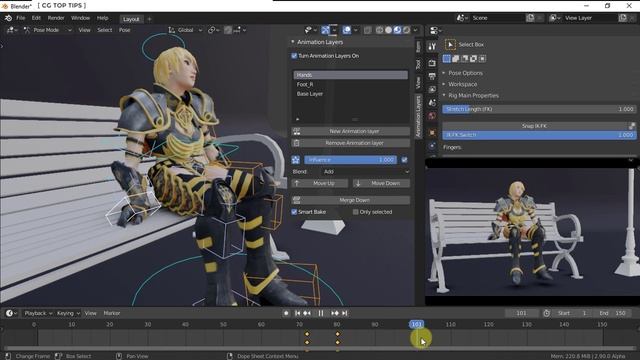Select the Hands animation layer
The image size is (640, 360).
click(350, 75)
